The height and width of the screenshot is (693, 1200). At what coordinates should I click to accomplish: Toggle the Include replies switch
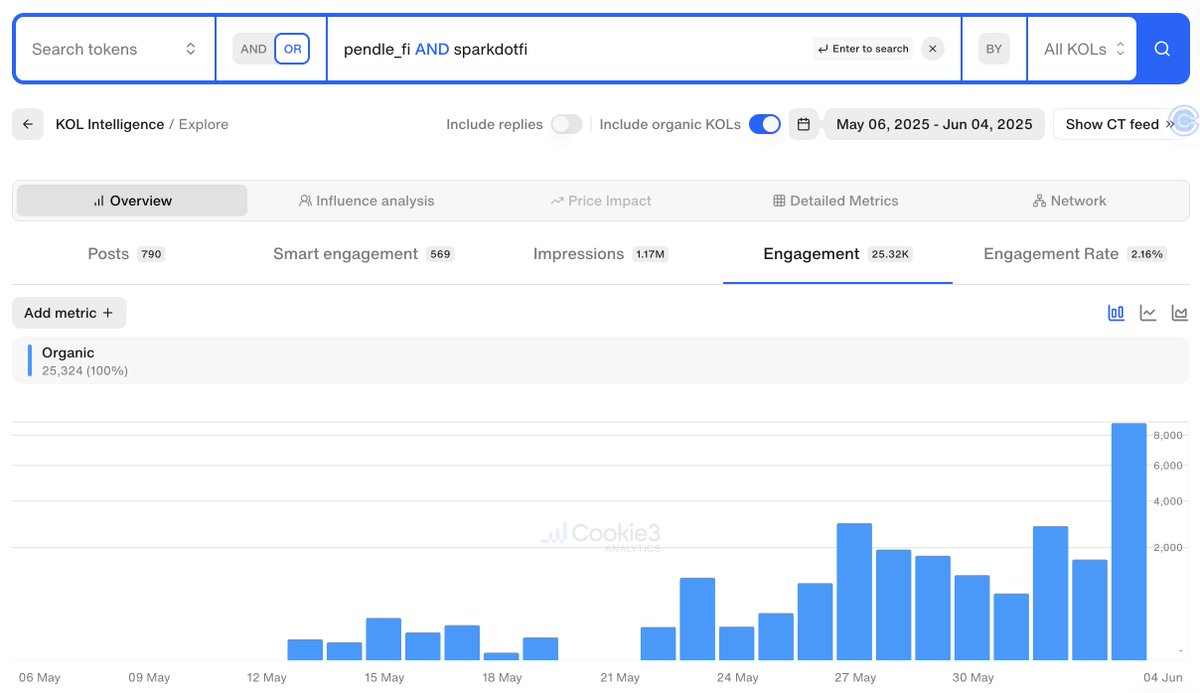(x=566, y=124)
